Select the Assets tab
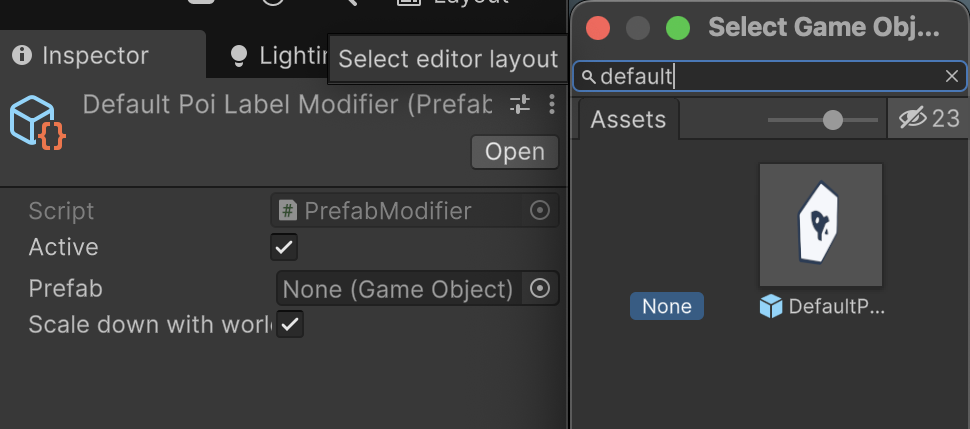970x429 pixels. click(x=629, y=119)
